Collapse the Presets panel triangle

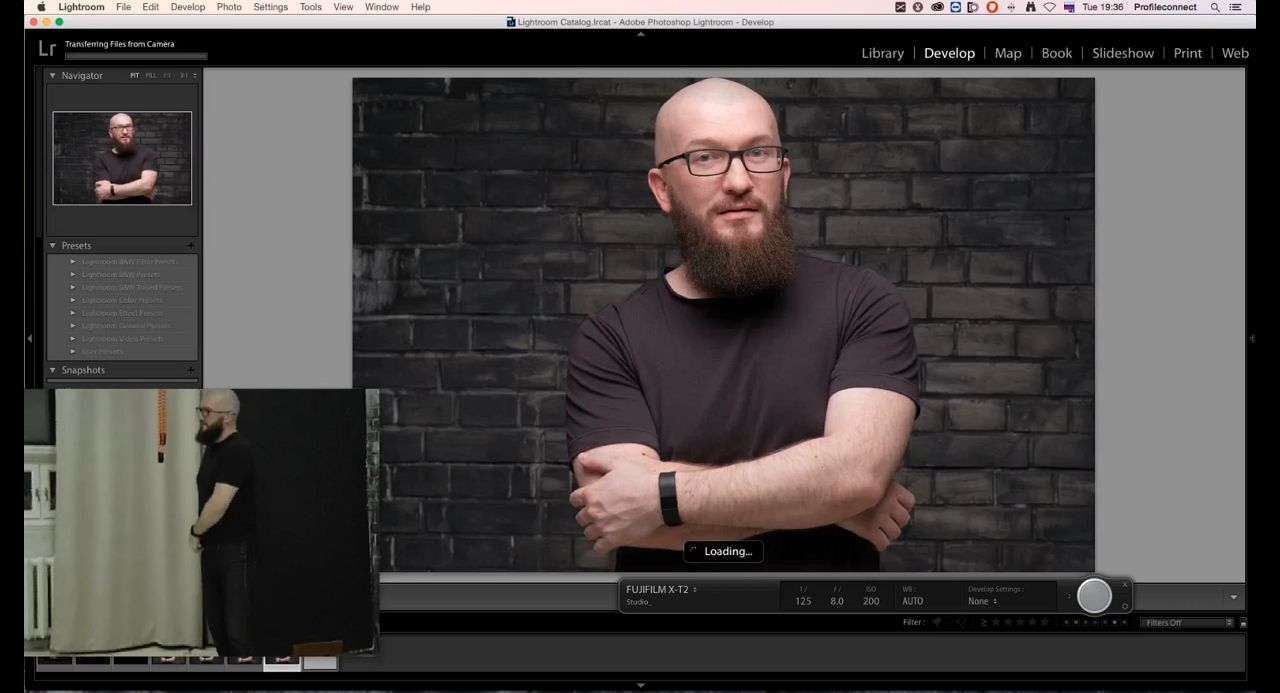(53, 246)
